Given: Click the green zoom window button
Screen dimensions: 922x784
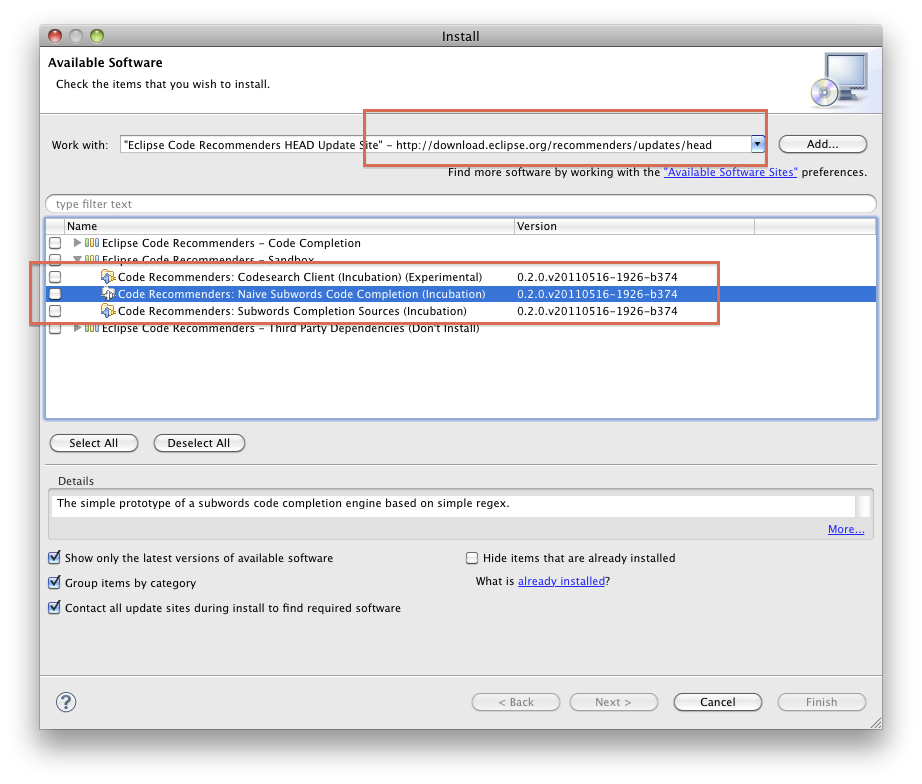Looking at the screenshot, I should click(x=97, y=36).
